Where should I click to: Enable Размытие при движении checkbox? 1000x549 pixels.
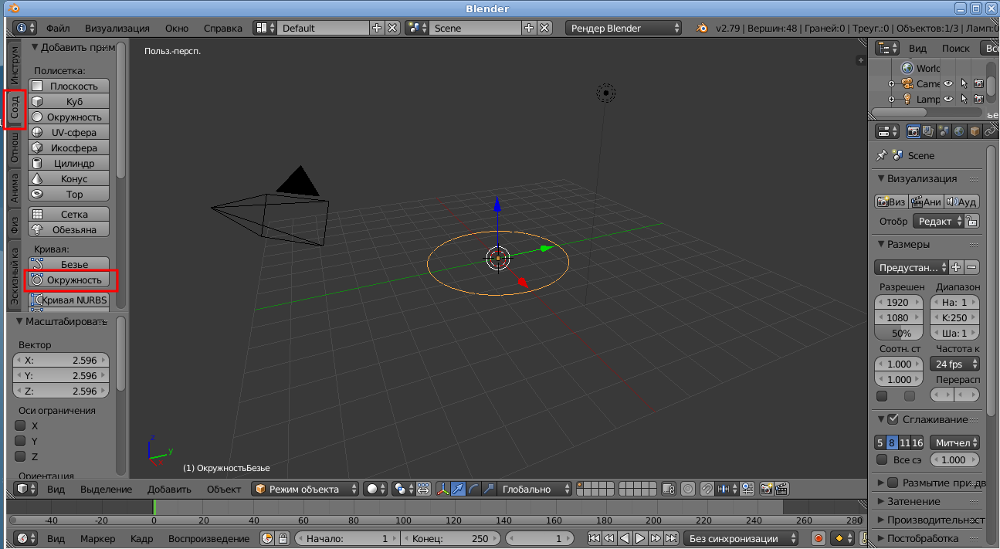893,483
